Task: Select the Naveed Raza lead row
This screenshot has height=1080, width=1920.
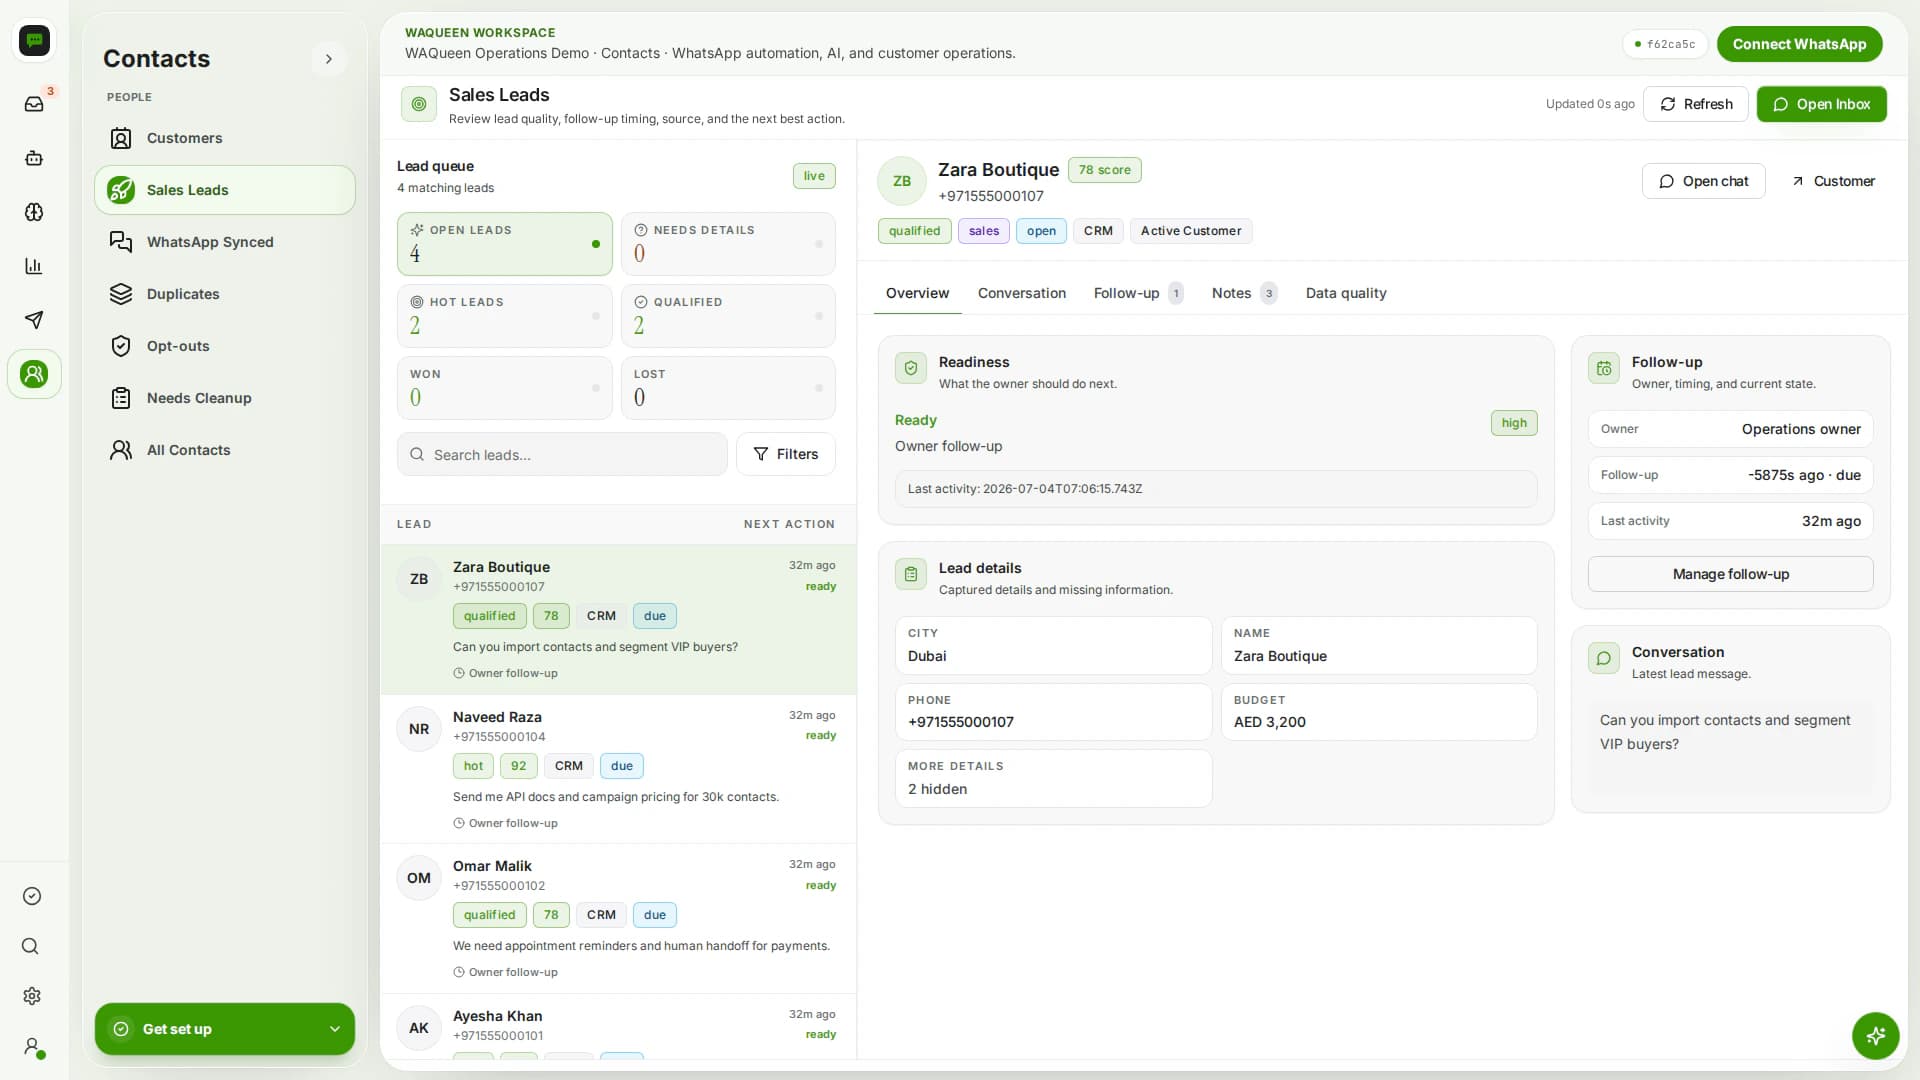Action: pos(618,769)
